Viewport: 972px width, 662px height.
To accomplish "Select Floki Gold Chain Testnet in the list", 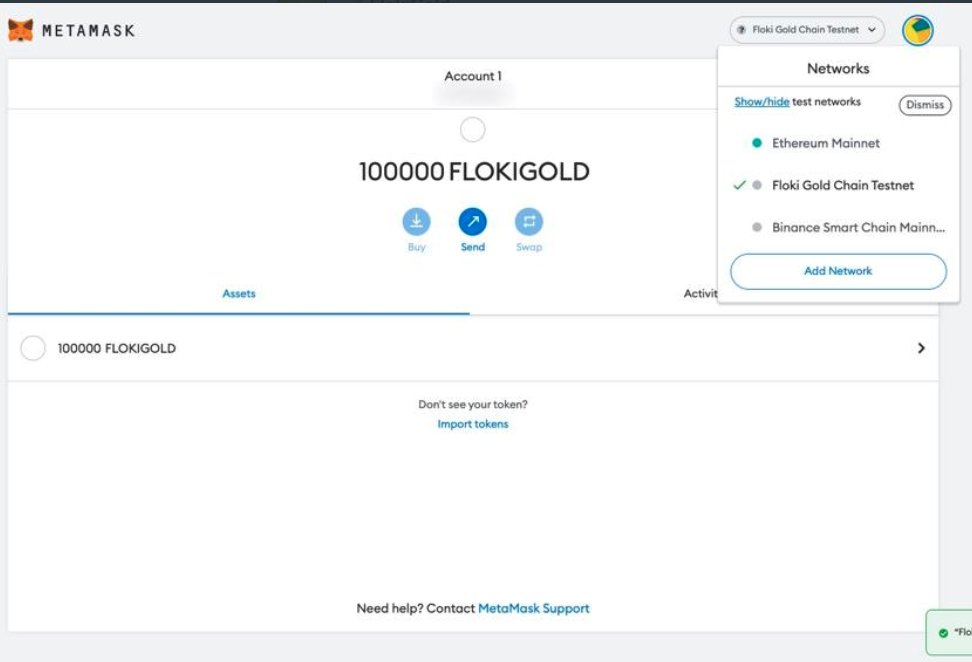I will coord(838,185).
